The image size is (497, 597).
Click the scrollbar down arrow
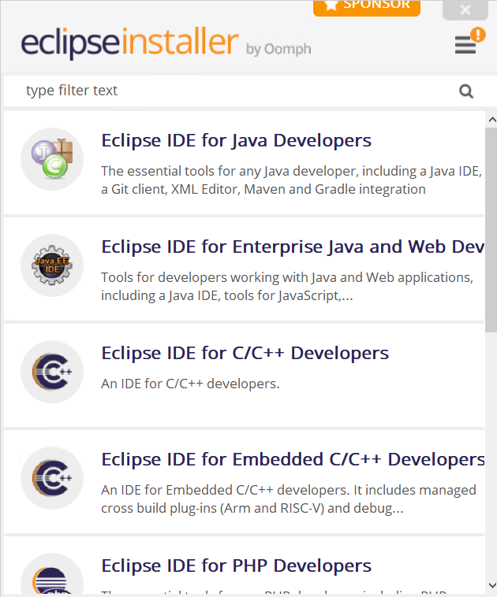(492, 585)
